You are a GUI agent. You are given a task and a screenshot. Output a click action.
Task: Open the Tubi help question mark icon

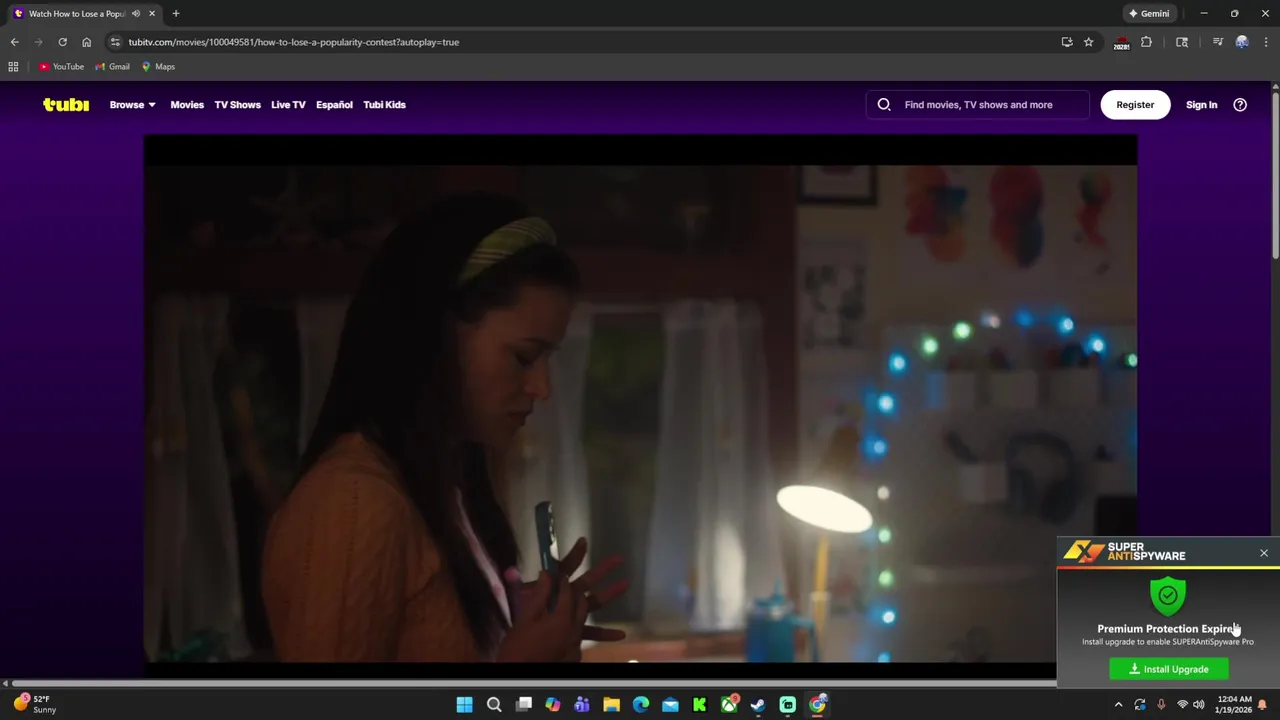(x=1240, y=105)
